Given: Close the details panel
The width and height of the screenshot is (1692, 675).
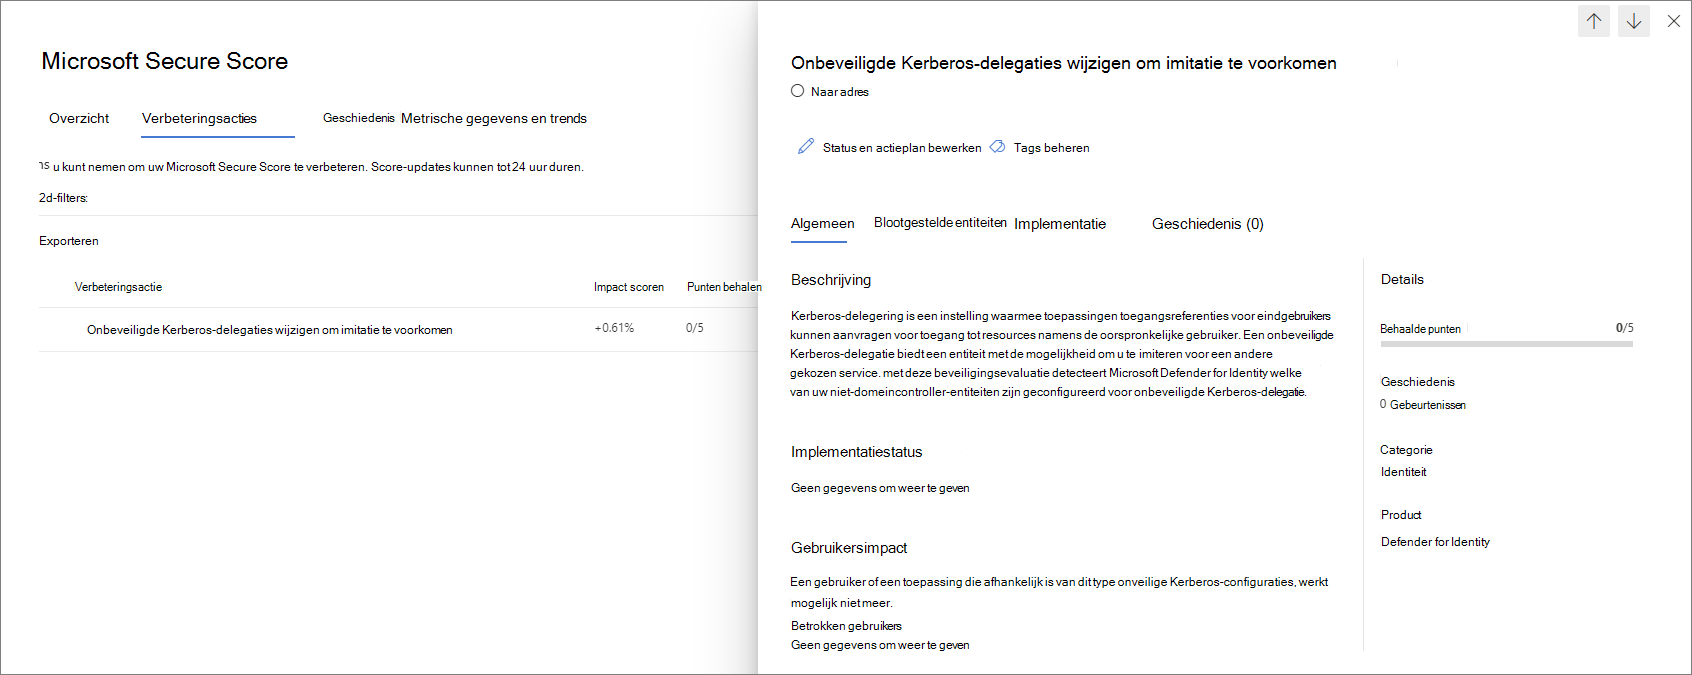Looking at the screenshot, I should coord(1673,20).
